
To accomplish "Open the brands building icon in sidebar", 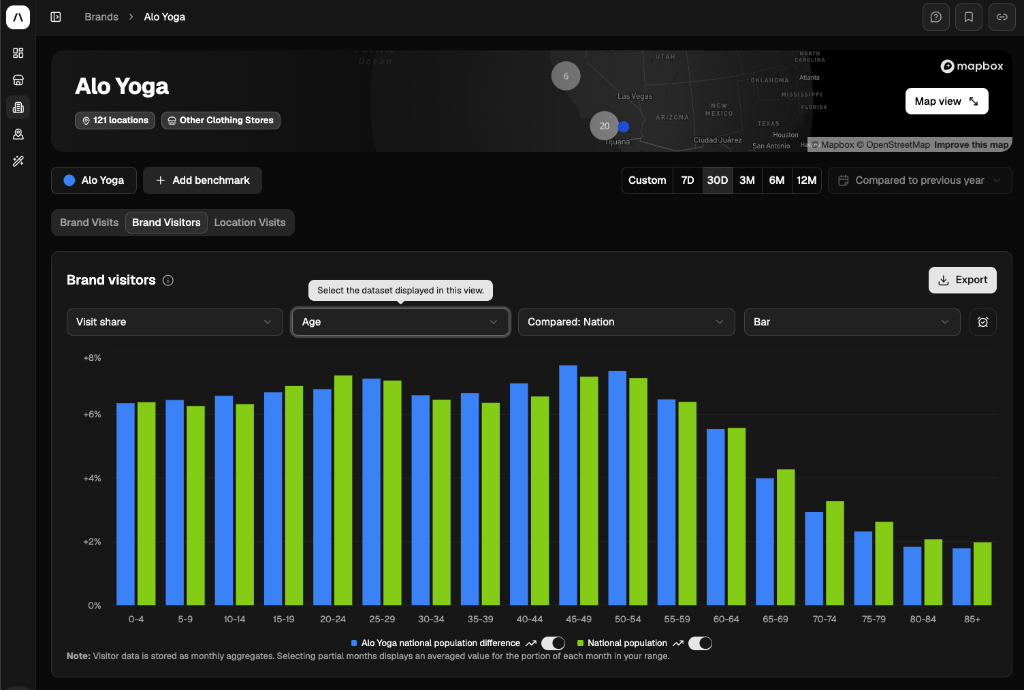I will click(x=18, y=107).
